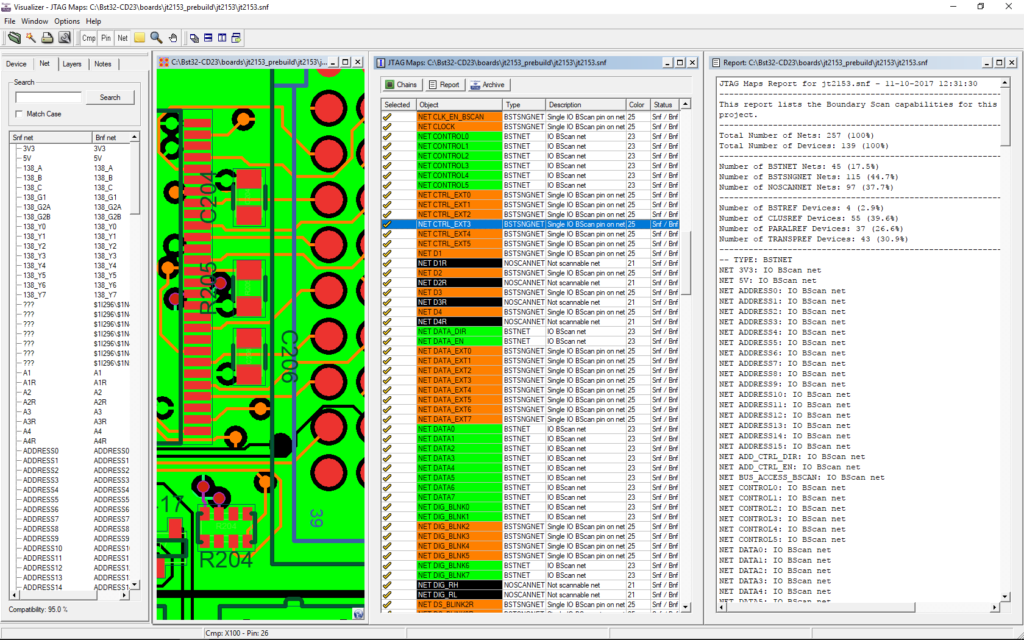Toggle the Pin toolbar button
The image size is (1024, 640).
106,38
